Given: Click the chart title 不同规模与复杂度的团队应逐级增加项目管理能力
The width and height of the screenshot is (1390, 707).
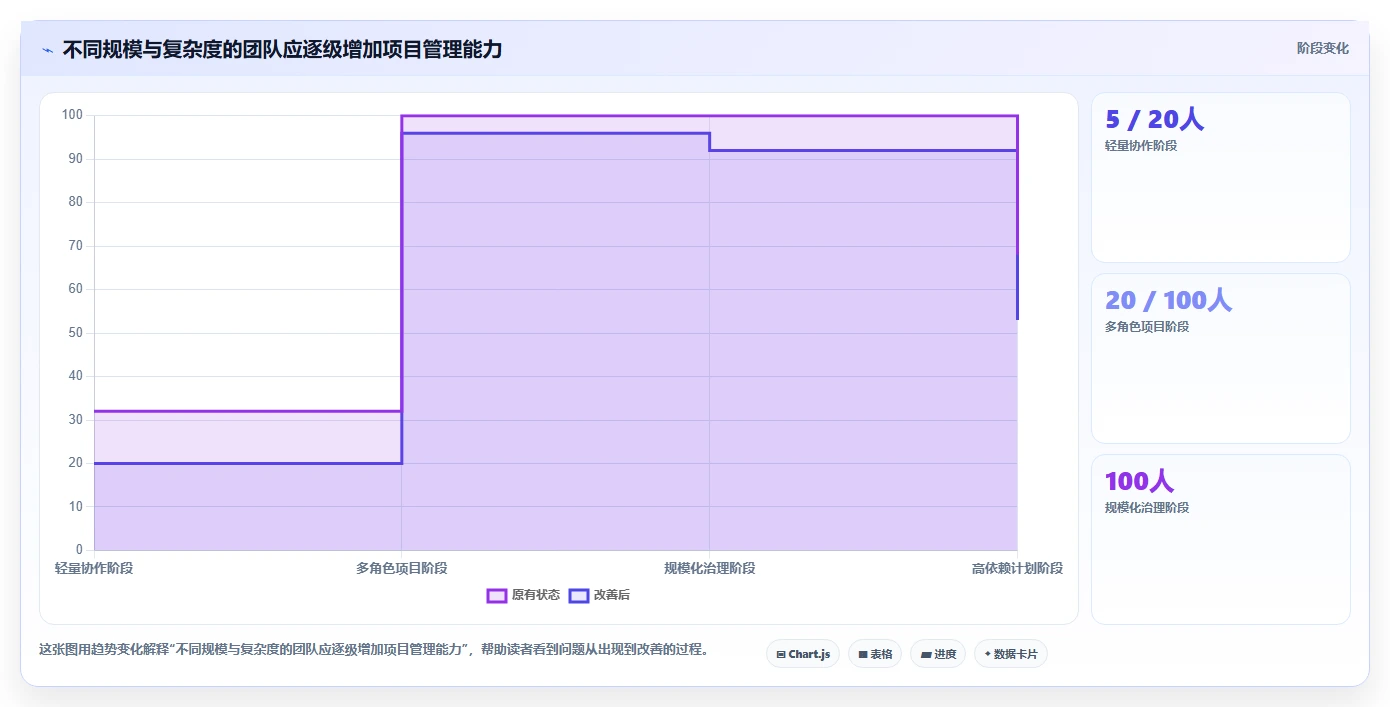Looking at the screenshot, I should coord(282,49).
